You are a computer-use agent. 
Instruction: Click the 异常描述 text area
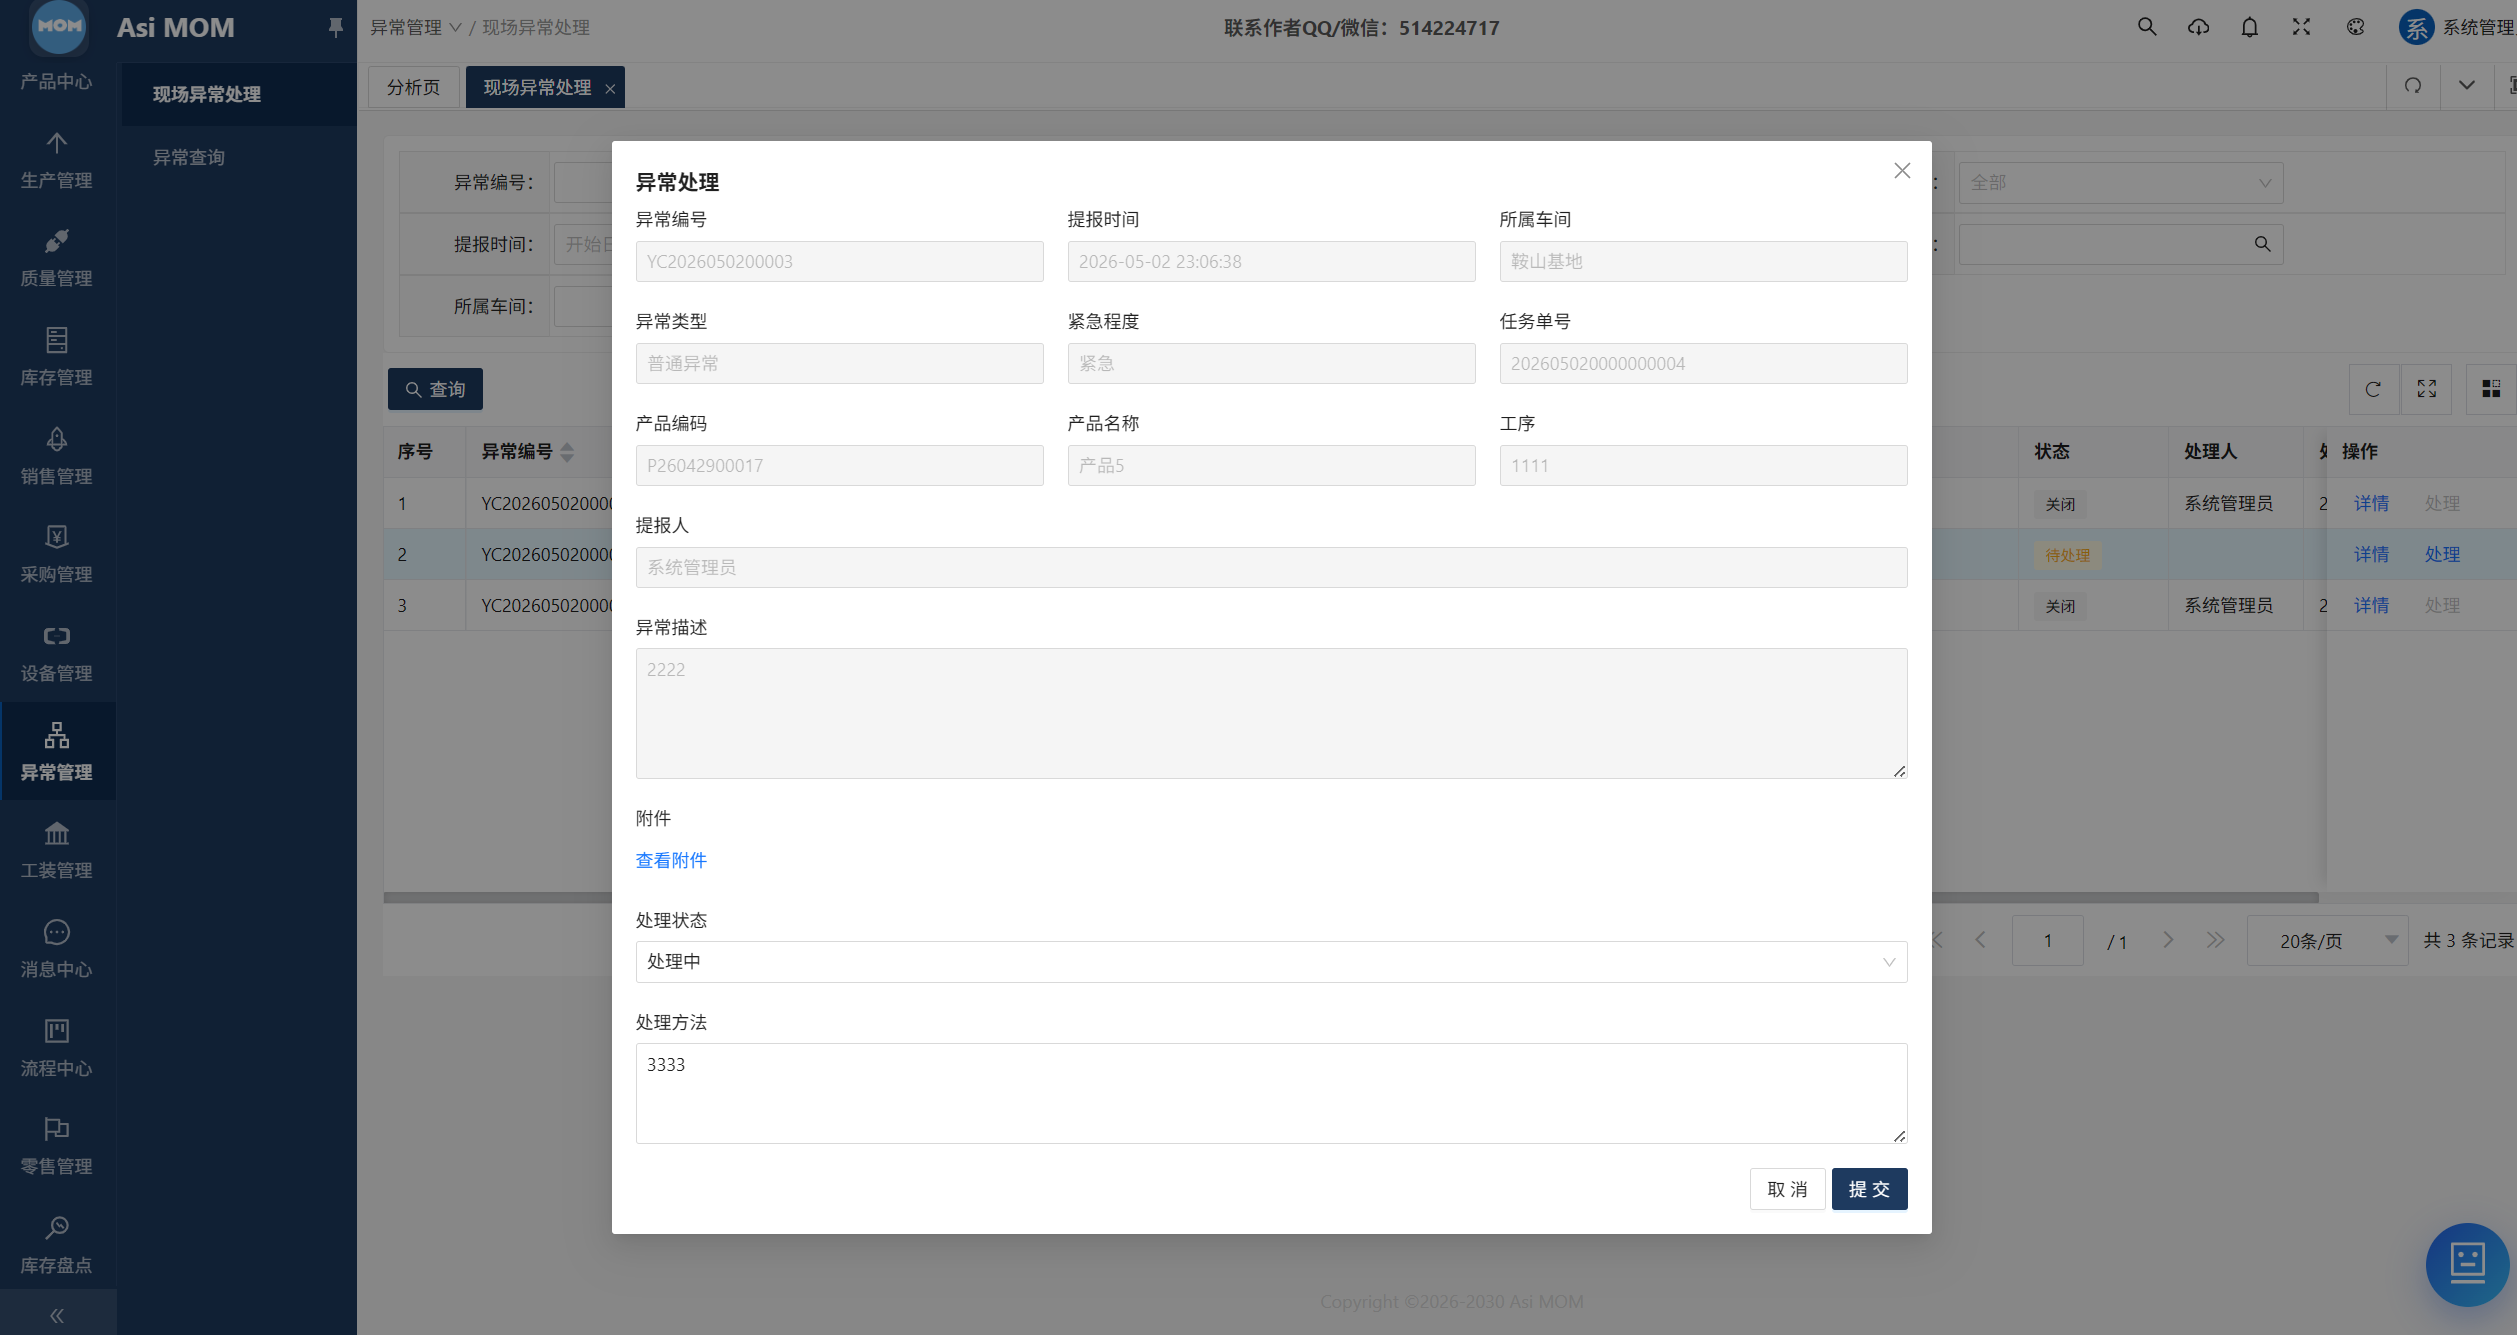1271,713
